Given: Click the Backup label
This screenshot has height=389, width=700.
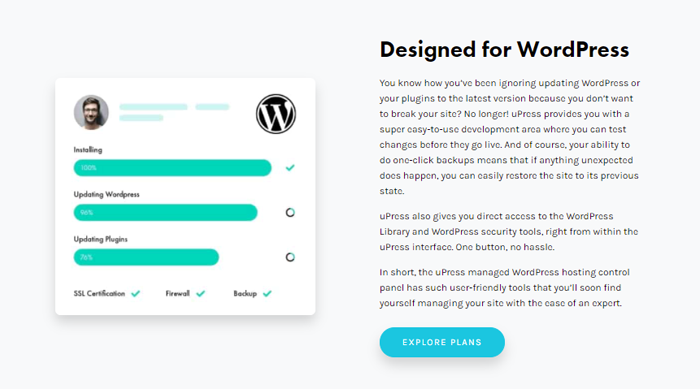Looking at the screenshot, I should (245, 293).
